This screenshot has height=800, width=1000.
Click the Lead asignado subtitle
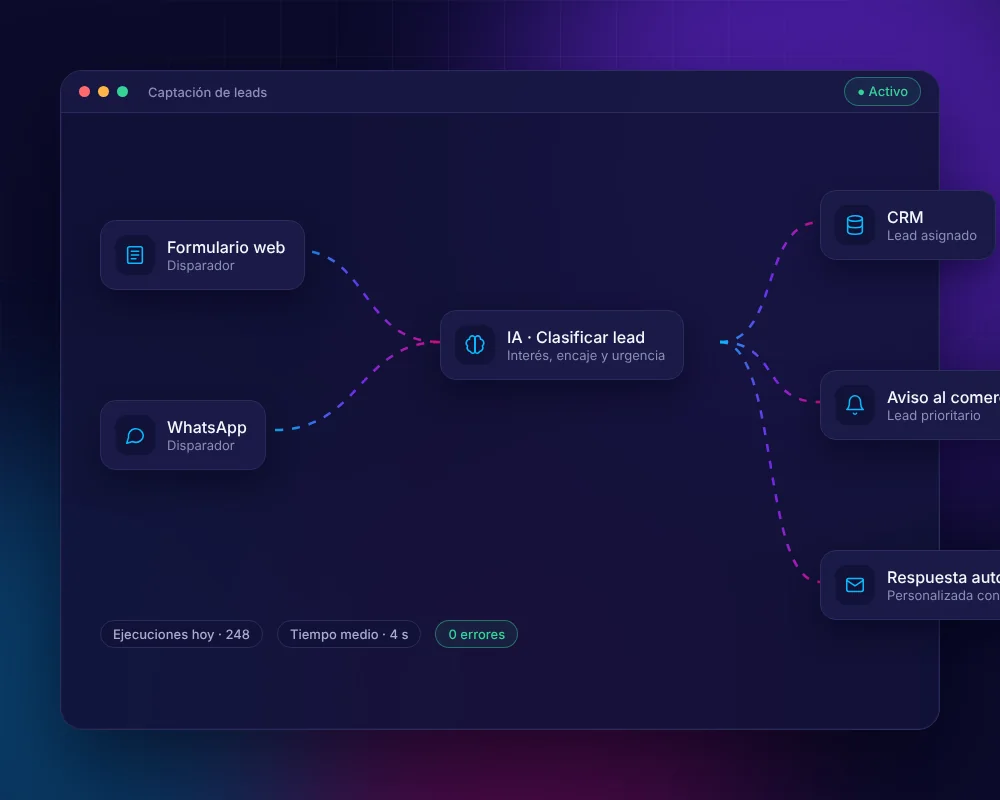931,235
